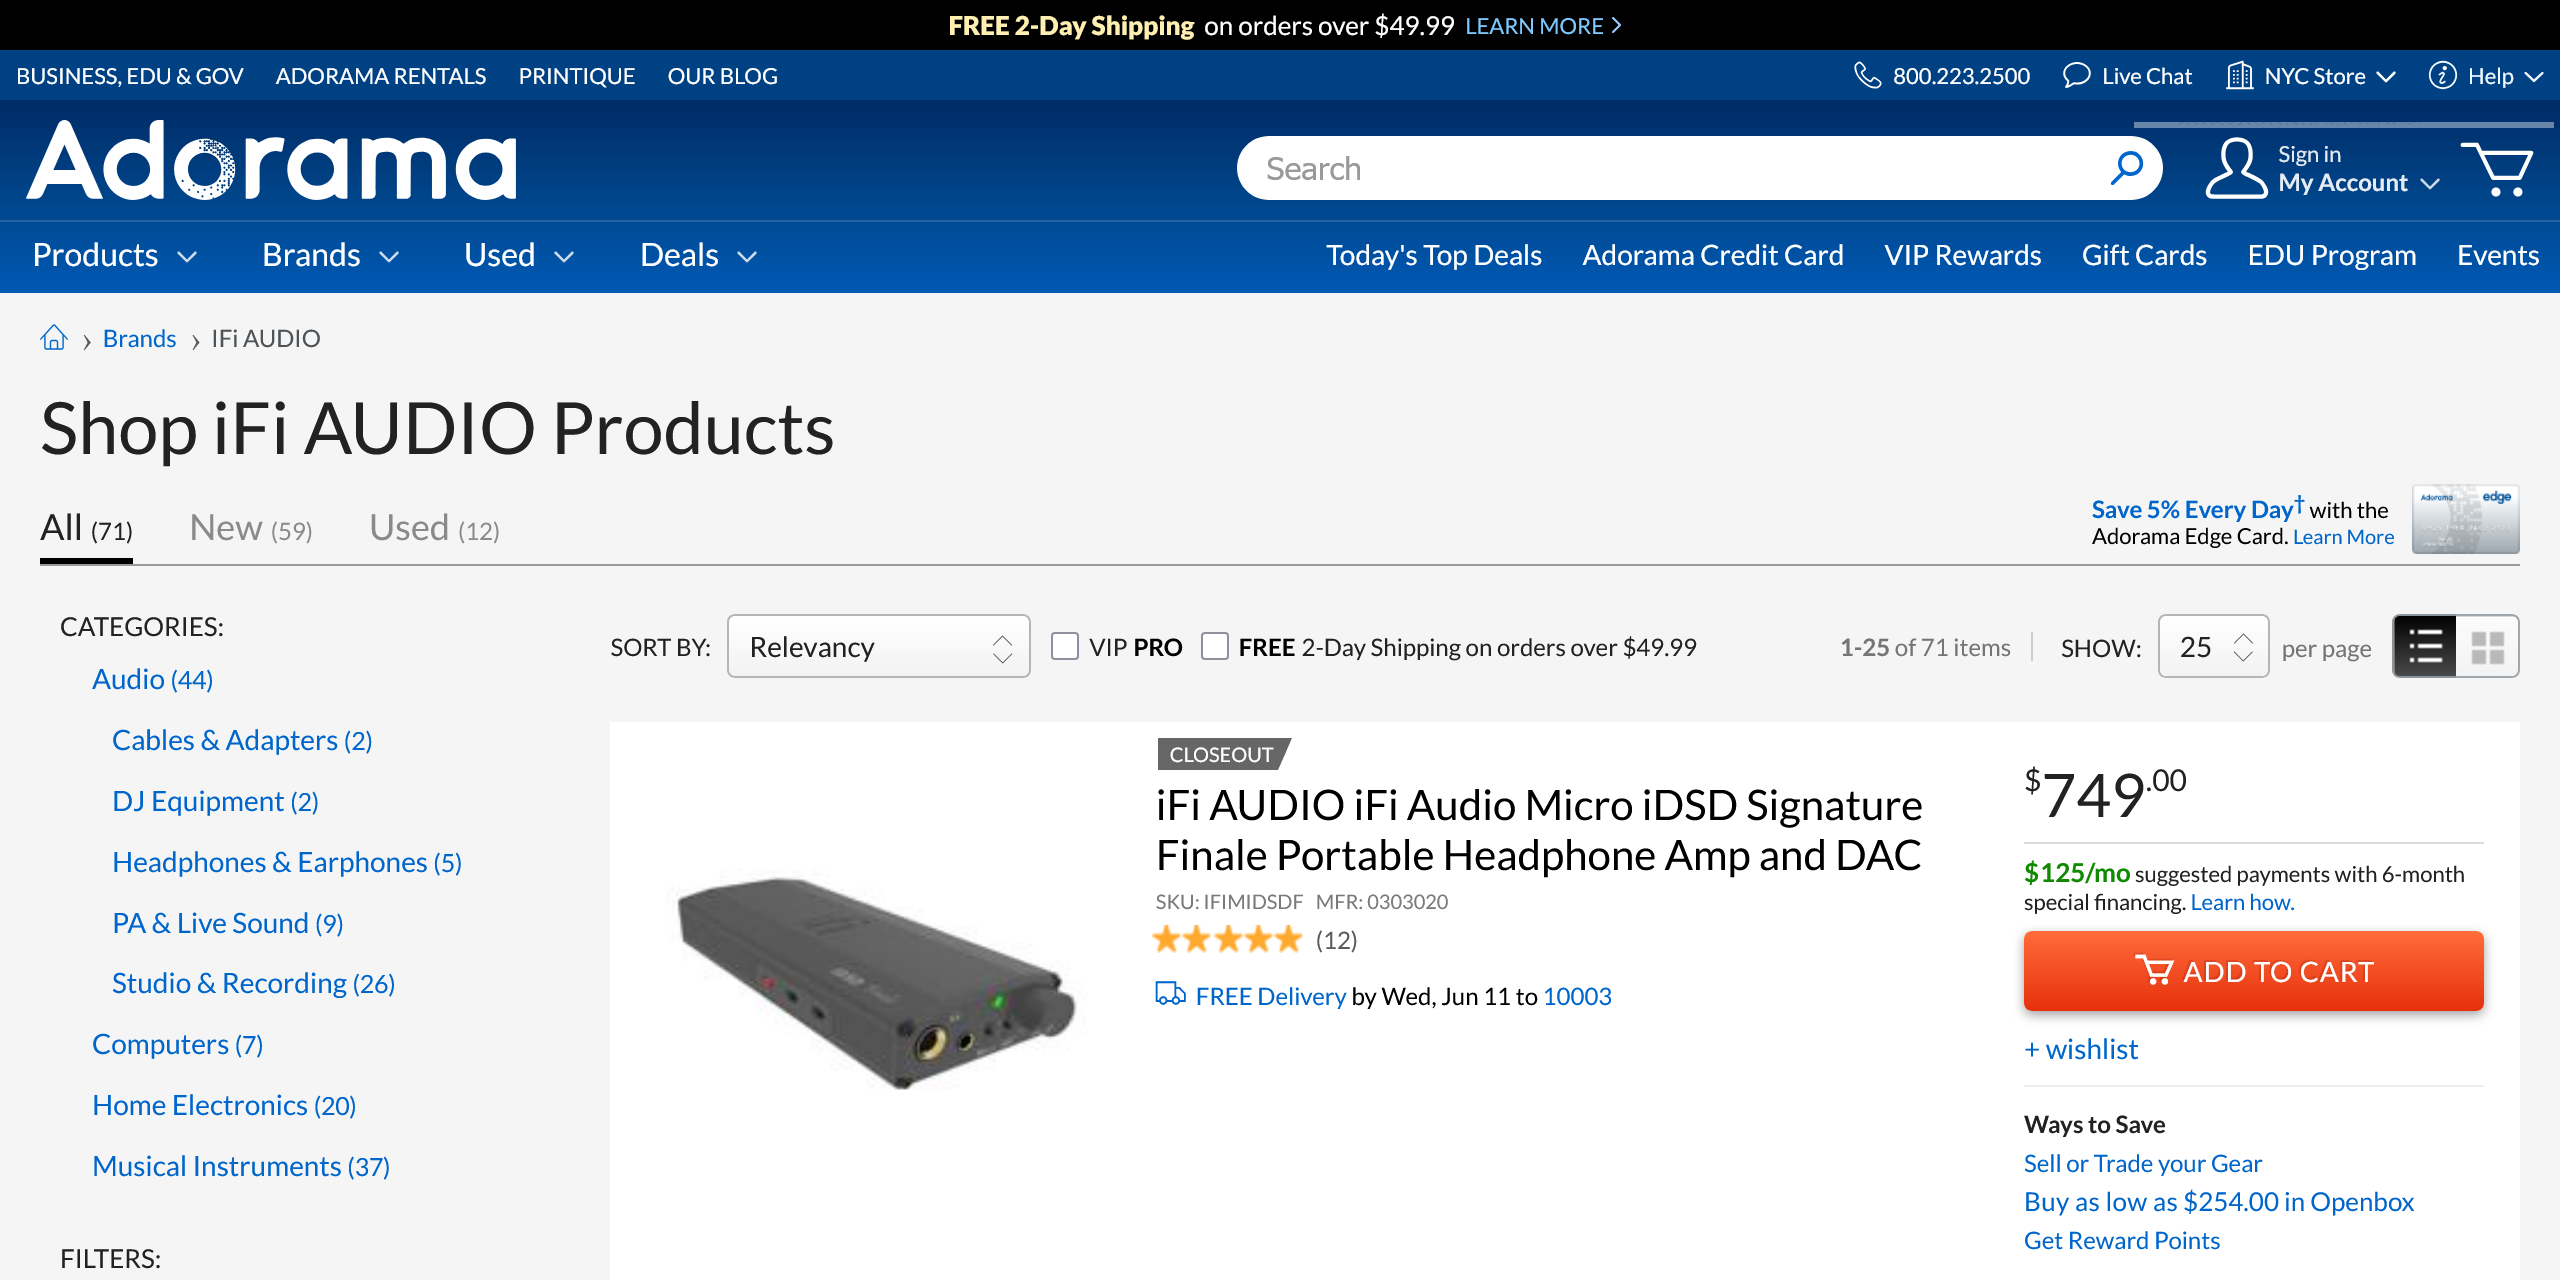Image resolution: width=2560 pixels, height=1280 pixels.
Task: Open Get Reward Points link
Action: [x=2121, y=1240]
